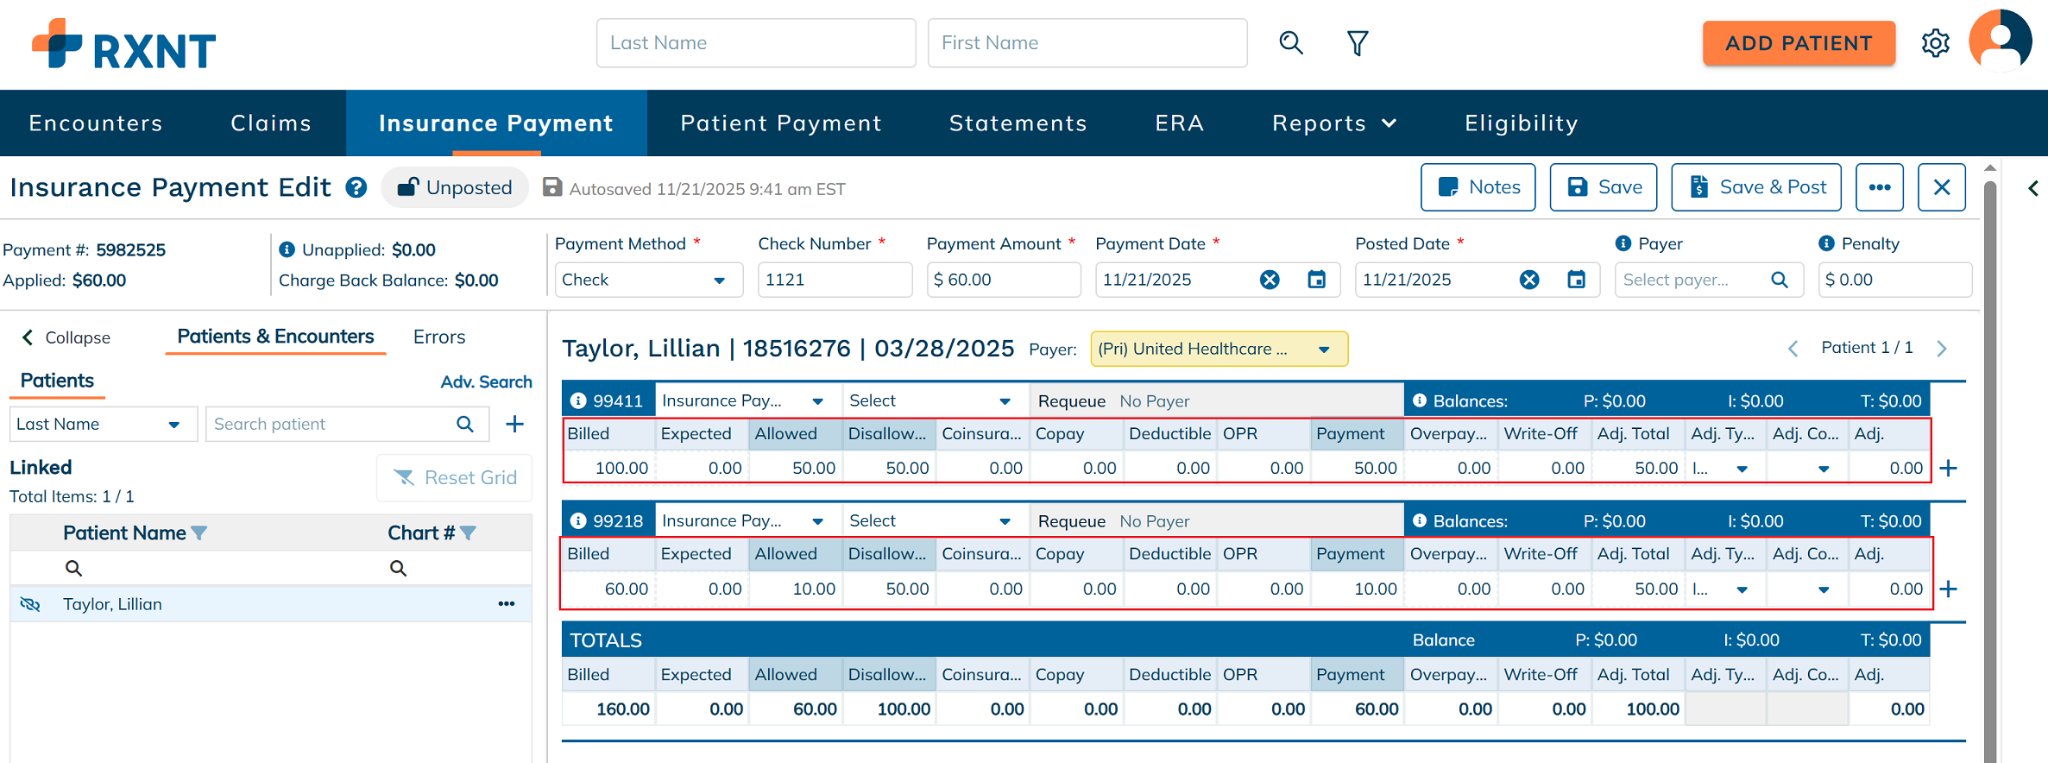The height and width of the screenshot is (763, 2048).
Task: Toggle the Unposted lock status
Action: point(455,188)
